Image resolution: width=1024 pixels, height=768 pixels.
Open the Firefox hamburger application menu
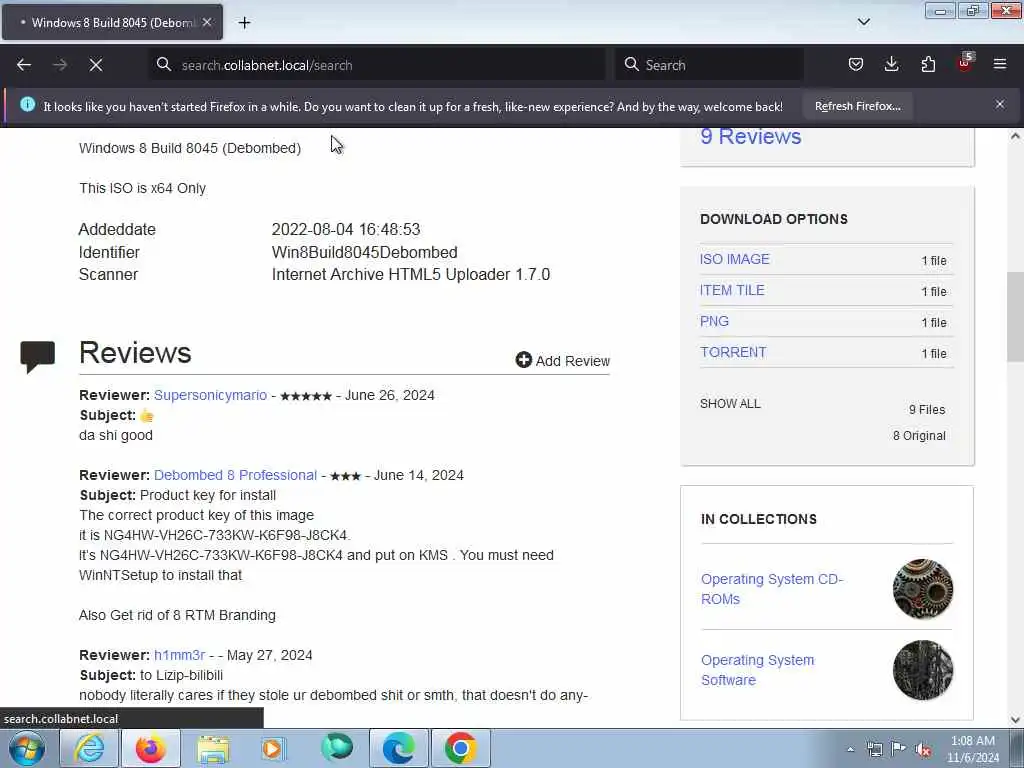tap(1000, 64)
